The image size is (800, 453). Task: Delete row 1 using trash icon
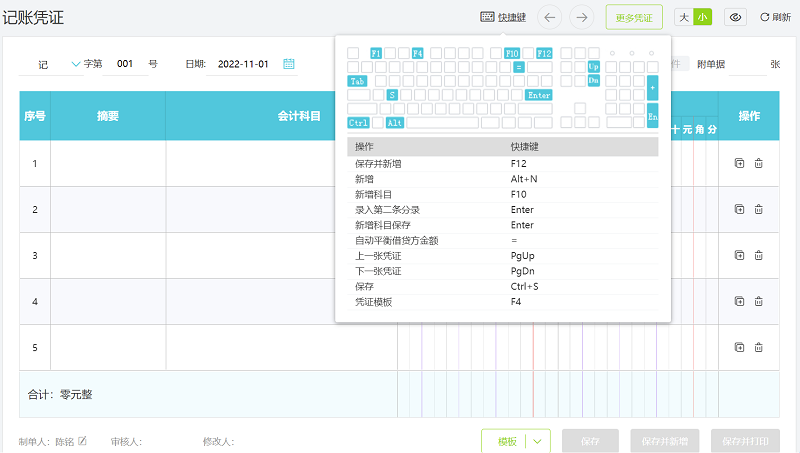[758, 163]
